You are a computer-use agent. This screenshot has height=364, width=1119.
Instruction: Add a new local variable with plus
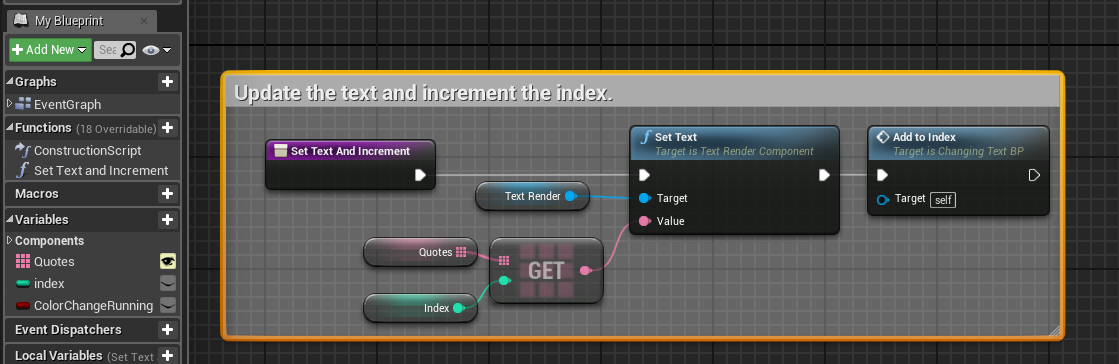168,355
